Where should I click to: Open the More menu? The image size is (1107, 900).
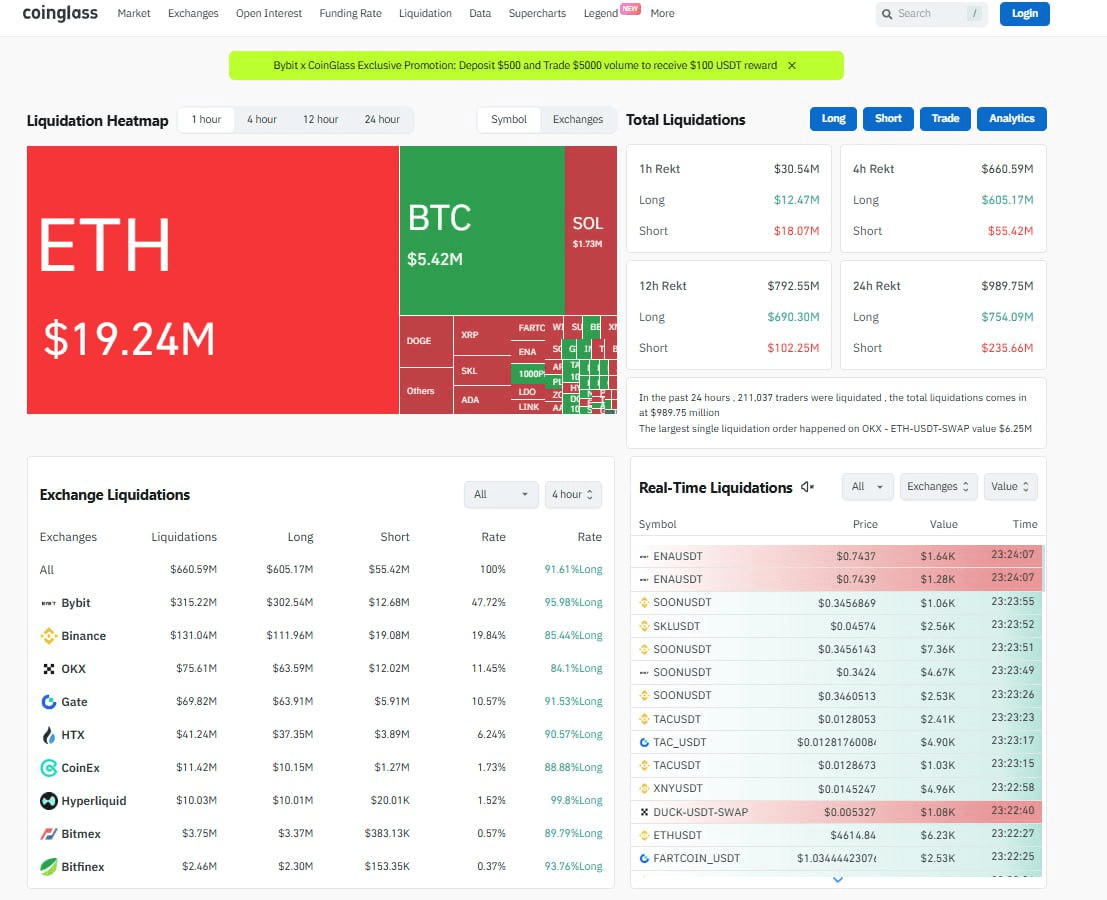pyautogui.click(x=662, y=13)
